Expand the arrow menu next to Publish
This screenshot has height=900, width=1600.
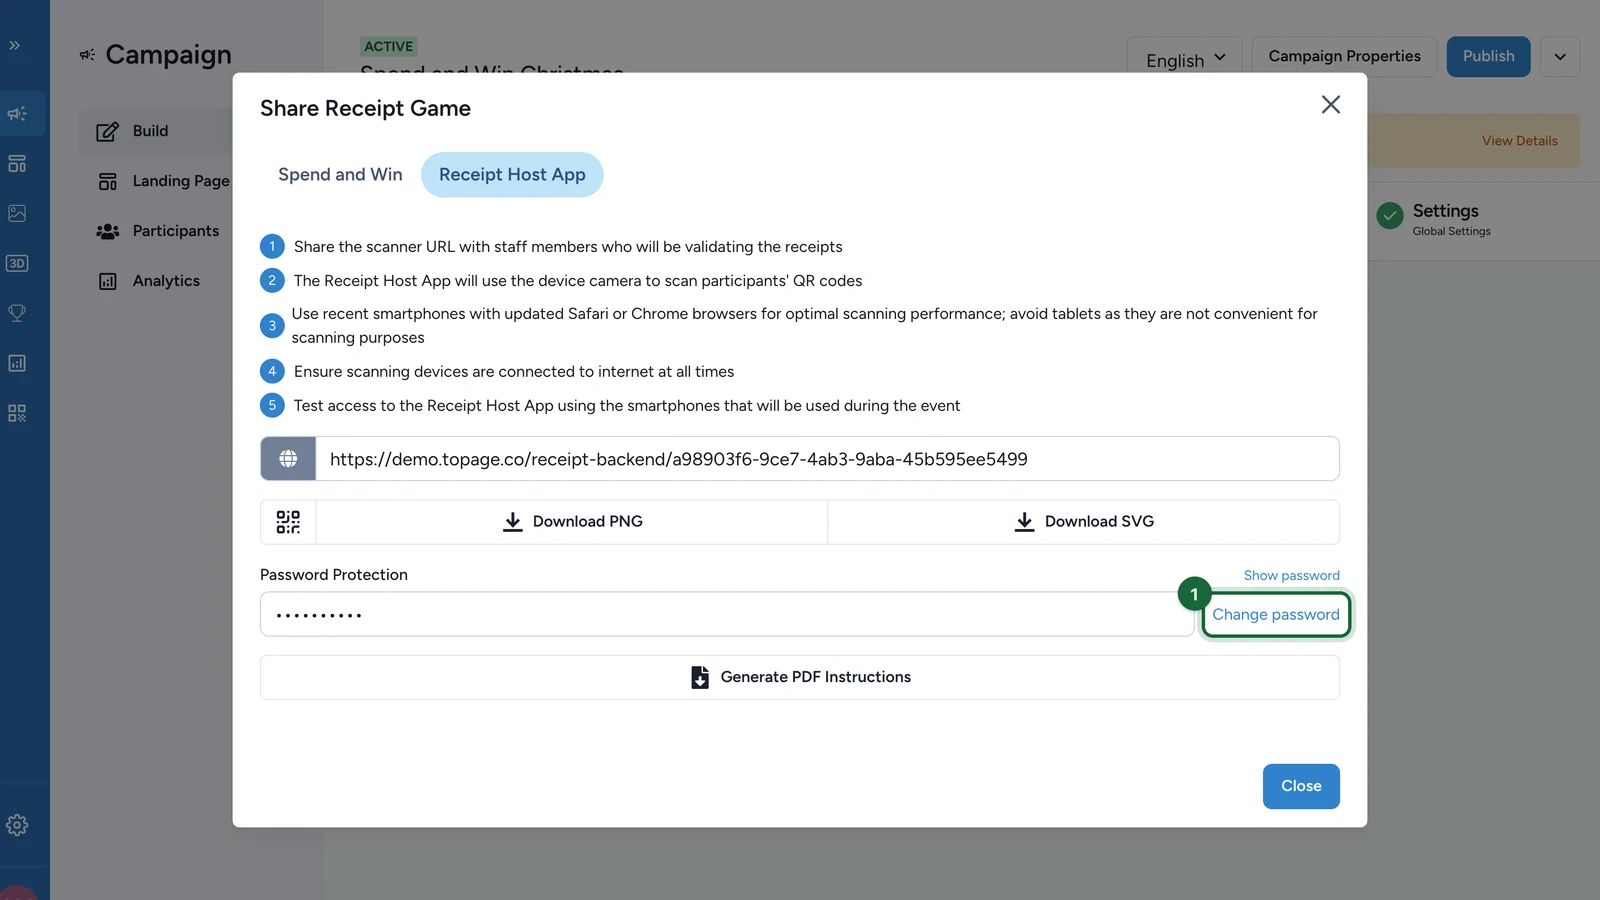1560,57
